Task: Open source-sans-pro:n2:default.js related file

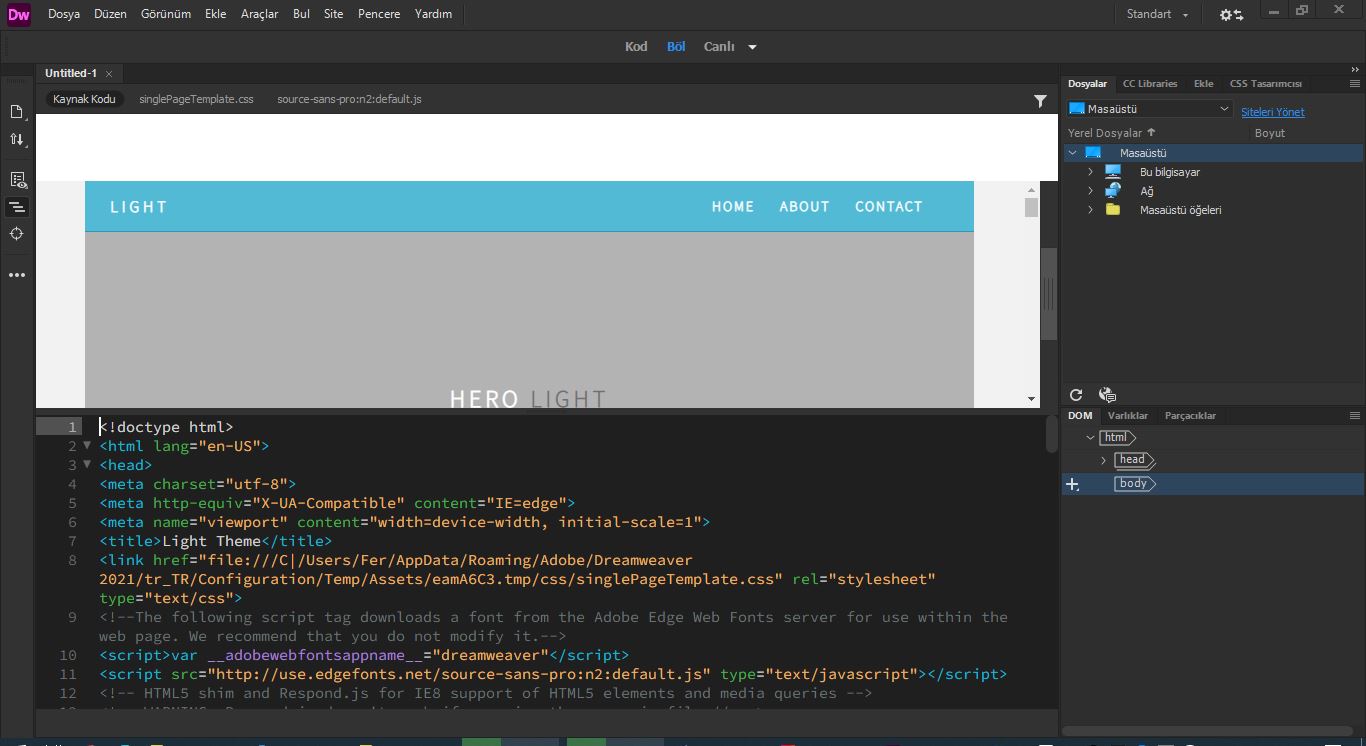Action: [x=349, y=100]
